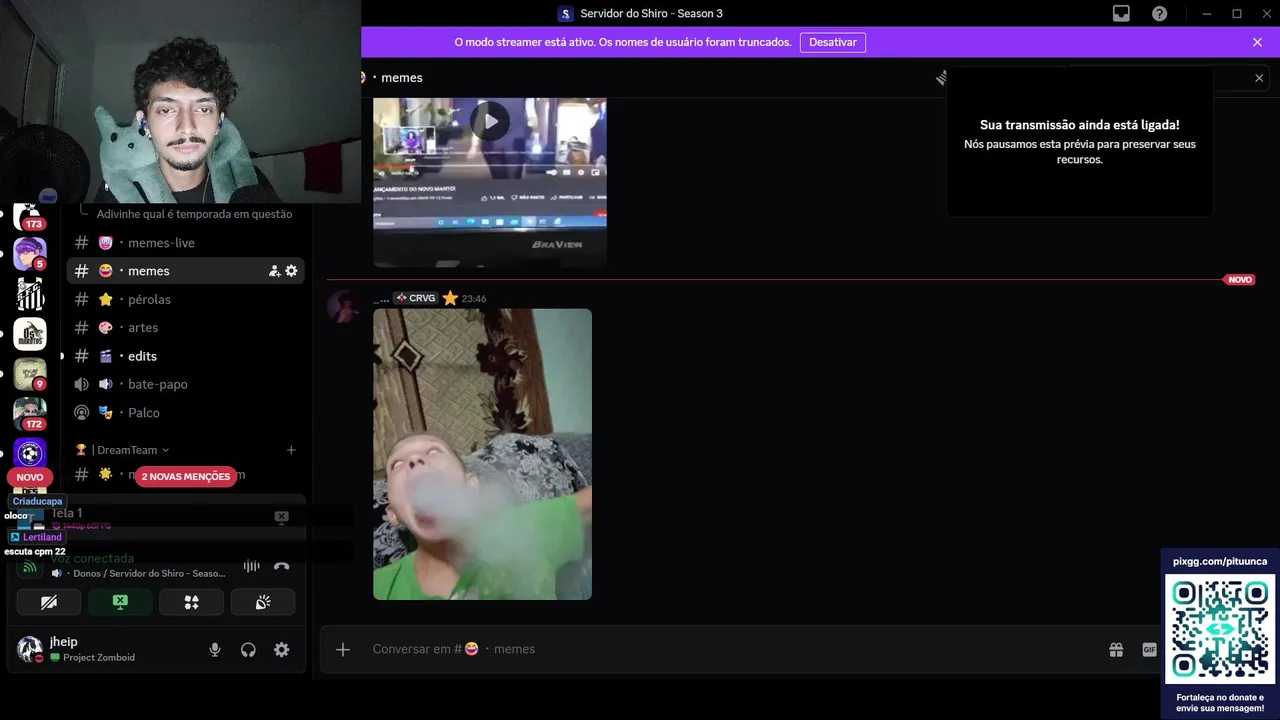This screenshot has width=1280, height=720.
Task: Toggle noise suppression waveform icon
Action: [251, 566]
